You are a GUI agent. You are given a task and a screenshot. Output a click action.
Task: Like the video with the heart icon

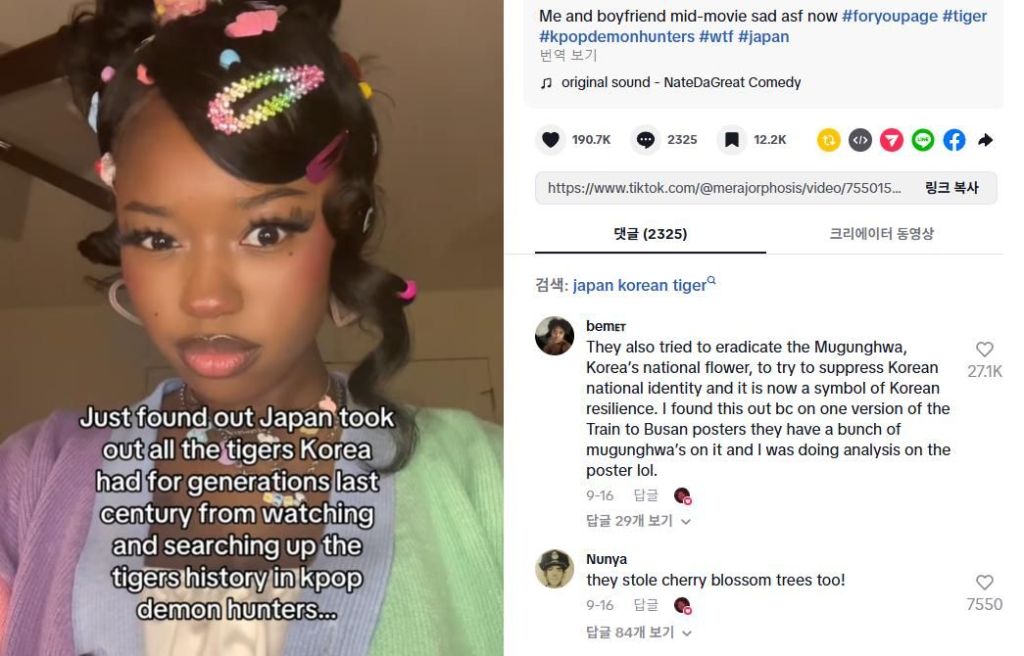[551, 140]
